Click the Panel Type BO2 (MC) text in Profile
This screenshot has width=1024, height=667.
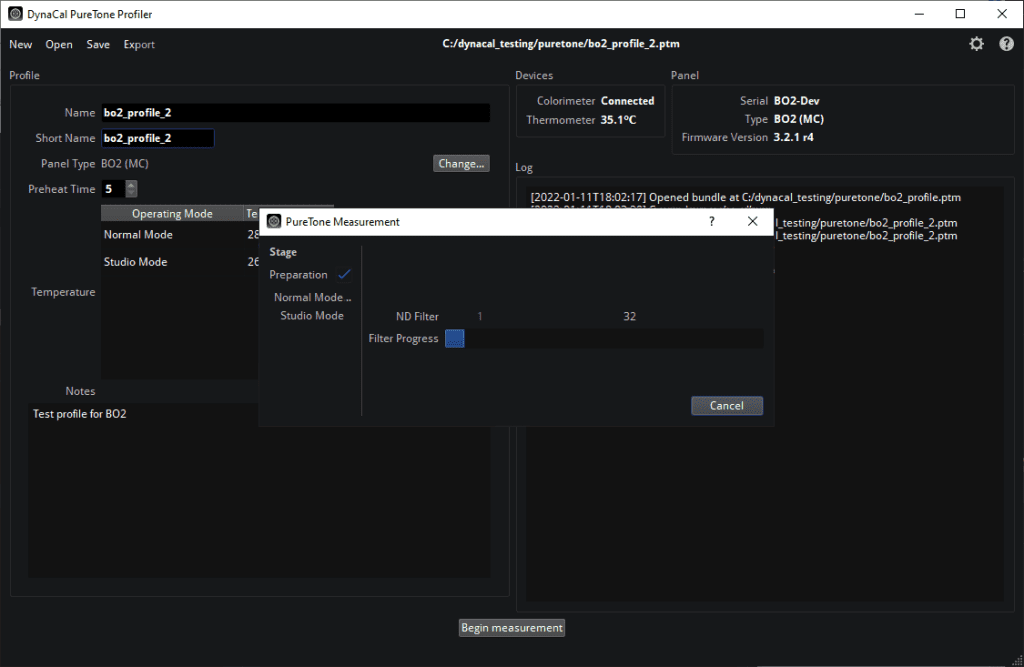coord(125,163)
